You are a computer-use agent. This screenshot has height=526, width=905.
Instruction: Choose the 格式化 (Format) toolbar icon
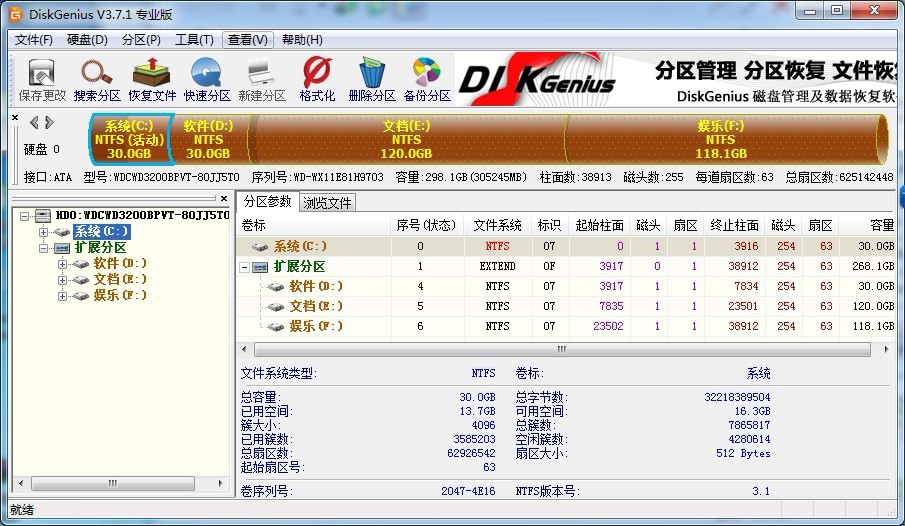[x=317, y=80]
